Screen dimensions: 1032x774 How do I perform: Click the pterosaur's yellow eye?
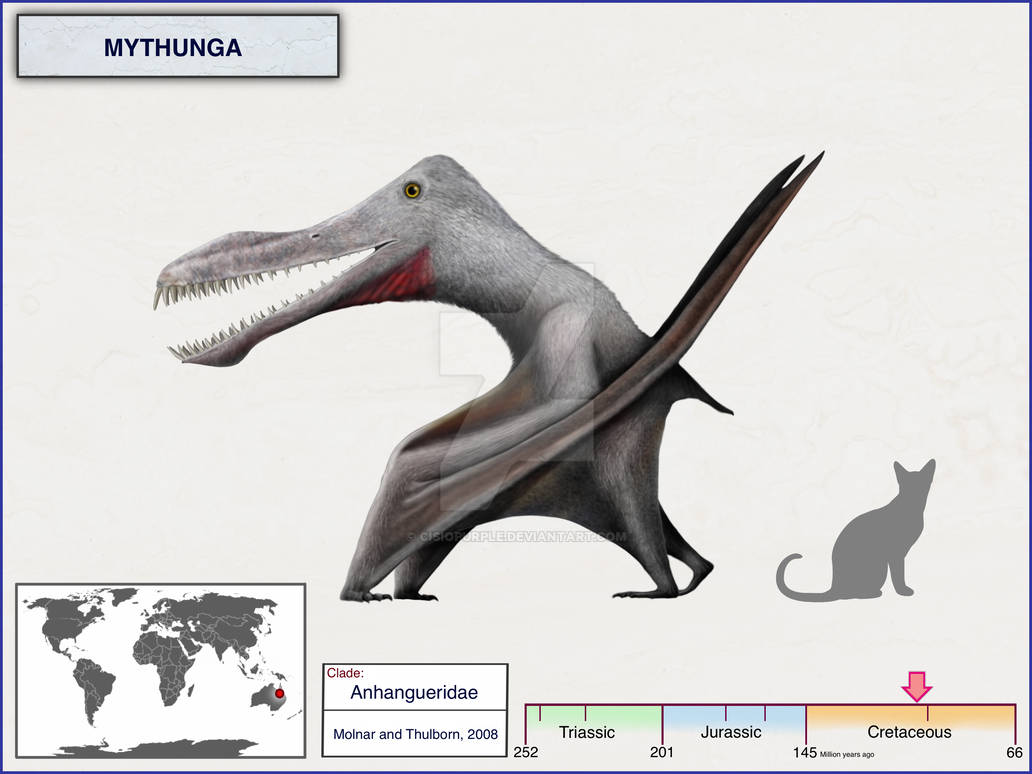[413, 190]
